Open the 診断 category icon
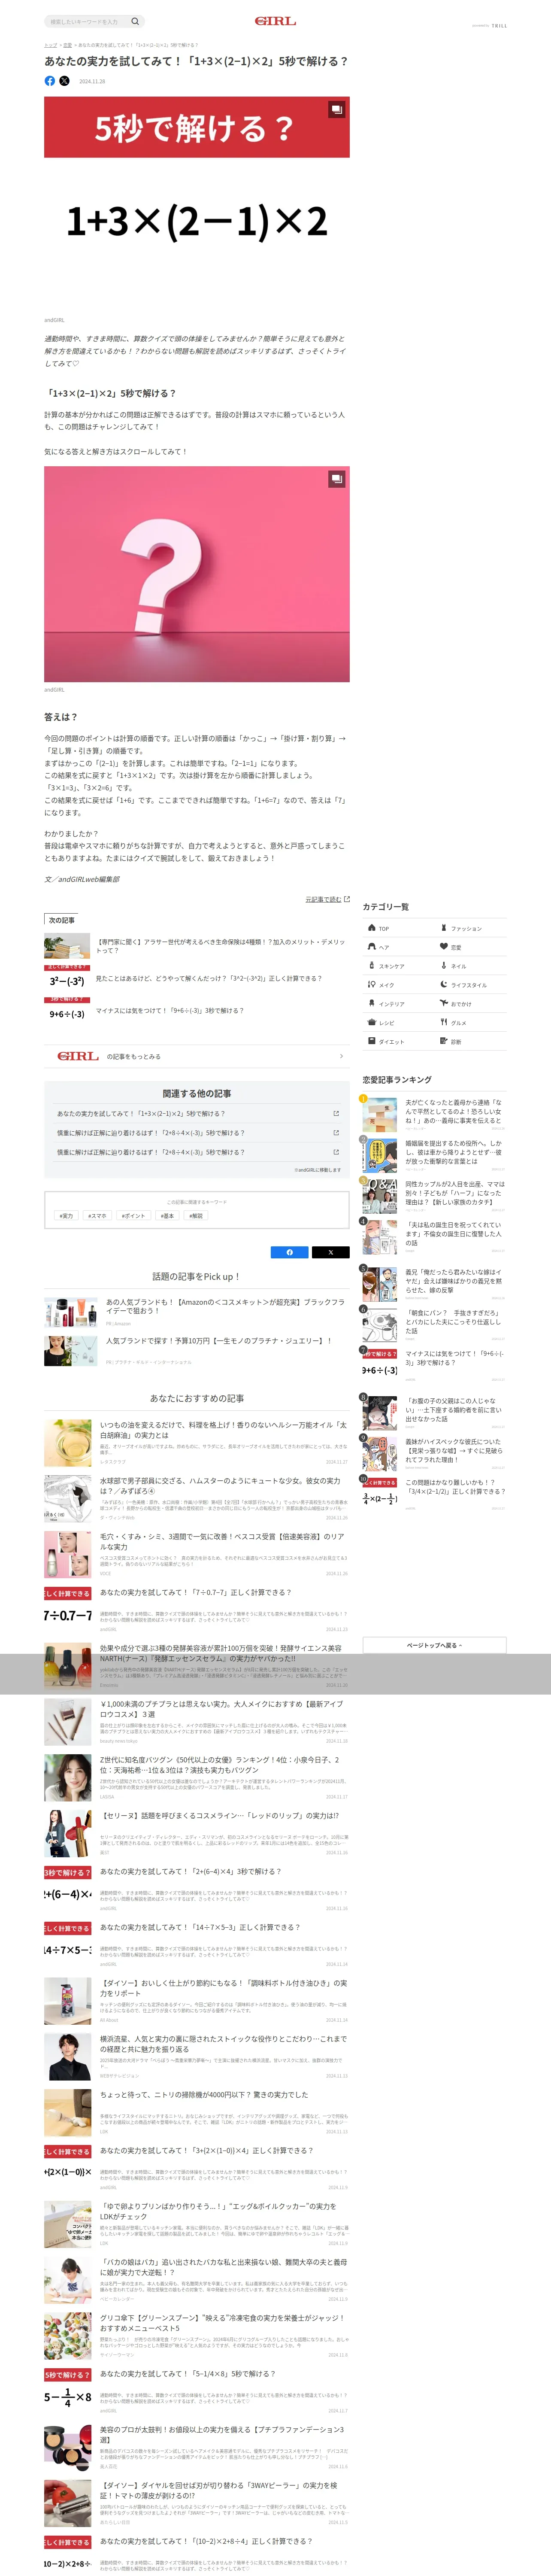The width and height of the screenshot is (551, 2576). coord(444,1042)
